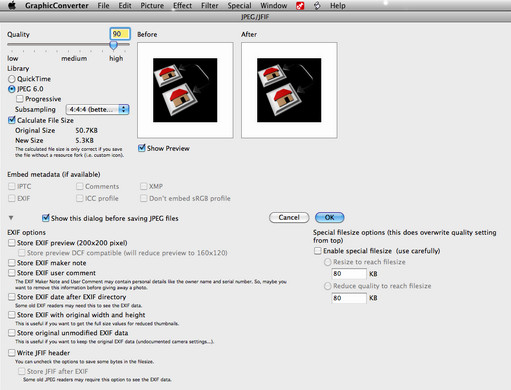Enable Store EXIF maker note
Viewport: 511px width, 390px height.
click(12, 263)
